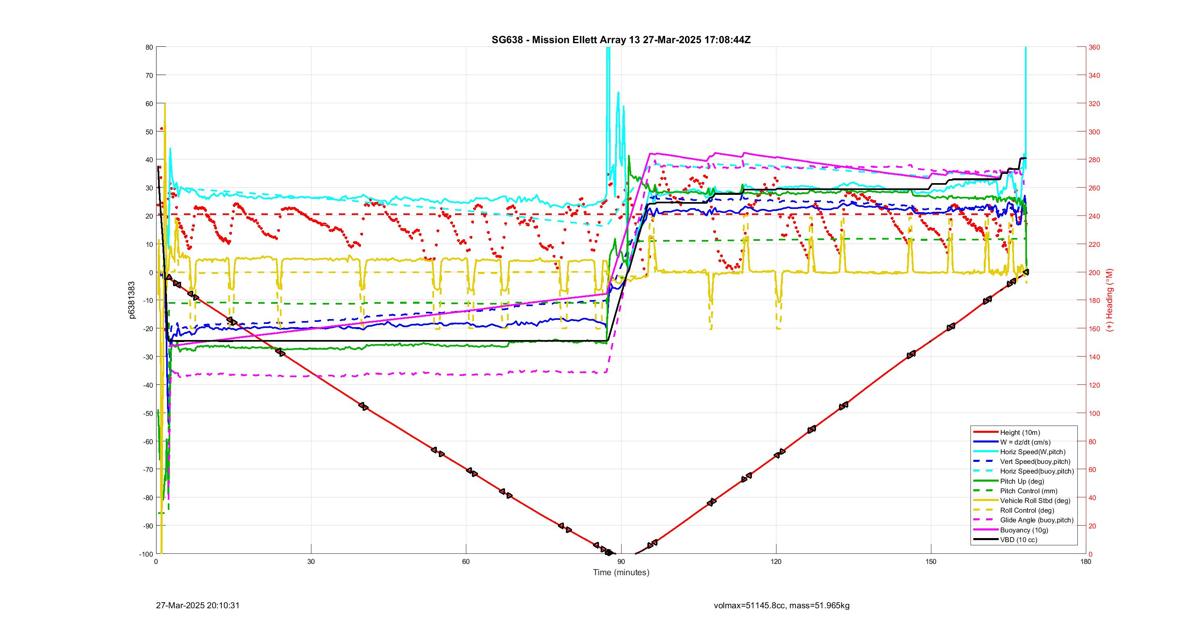Click the '200' tick on the heading axis
1200x622 pixels.
(x=1095, y=272)
